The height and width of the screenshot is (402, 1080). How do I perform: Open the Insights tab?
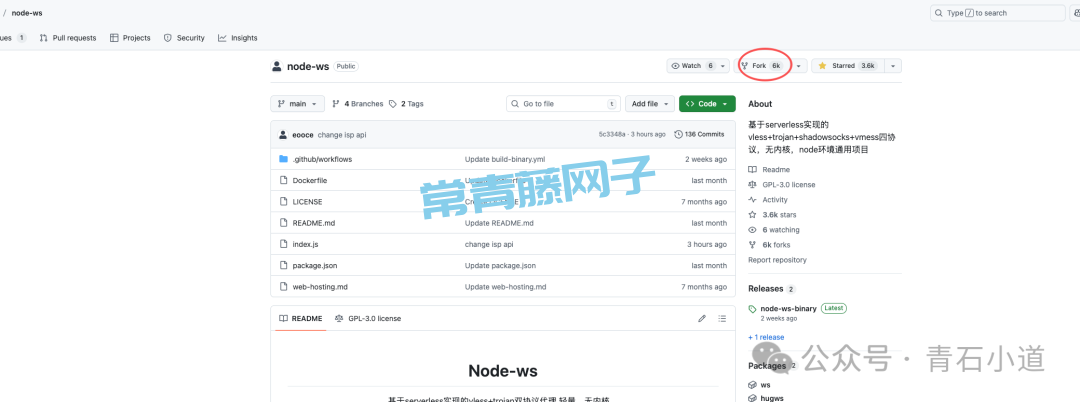pyautogui.click(x=238, y=38)
